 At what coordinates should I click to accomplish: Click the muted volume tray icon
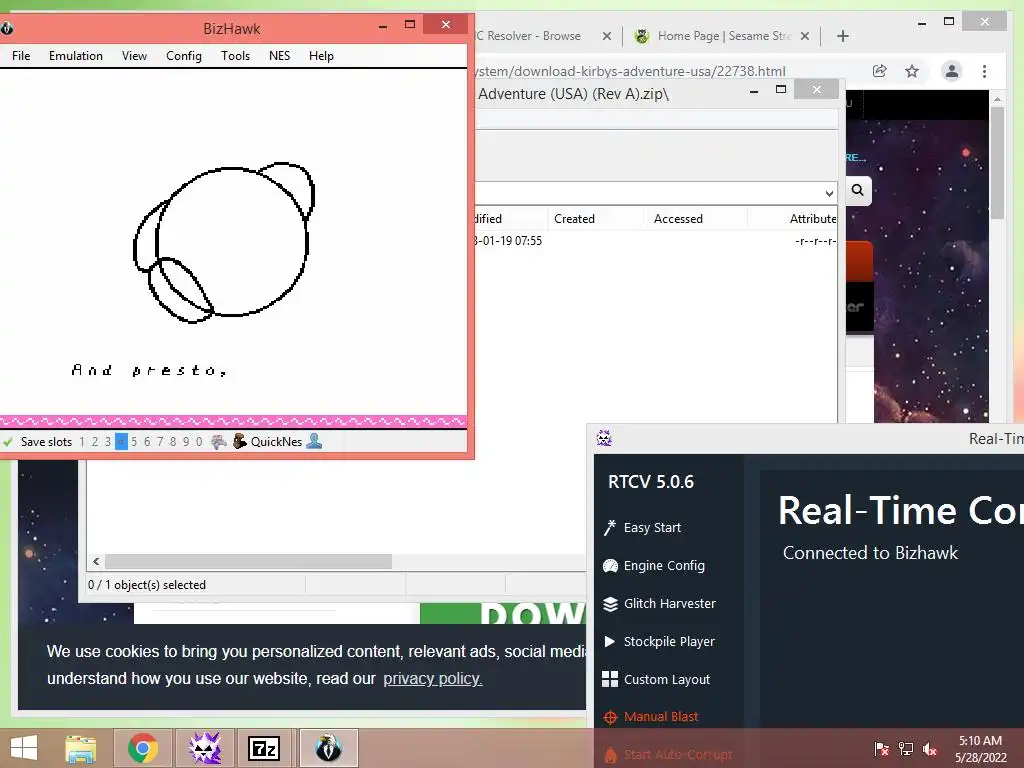point(930,748)
